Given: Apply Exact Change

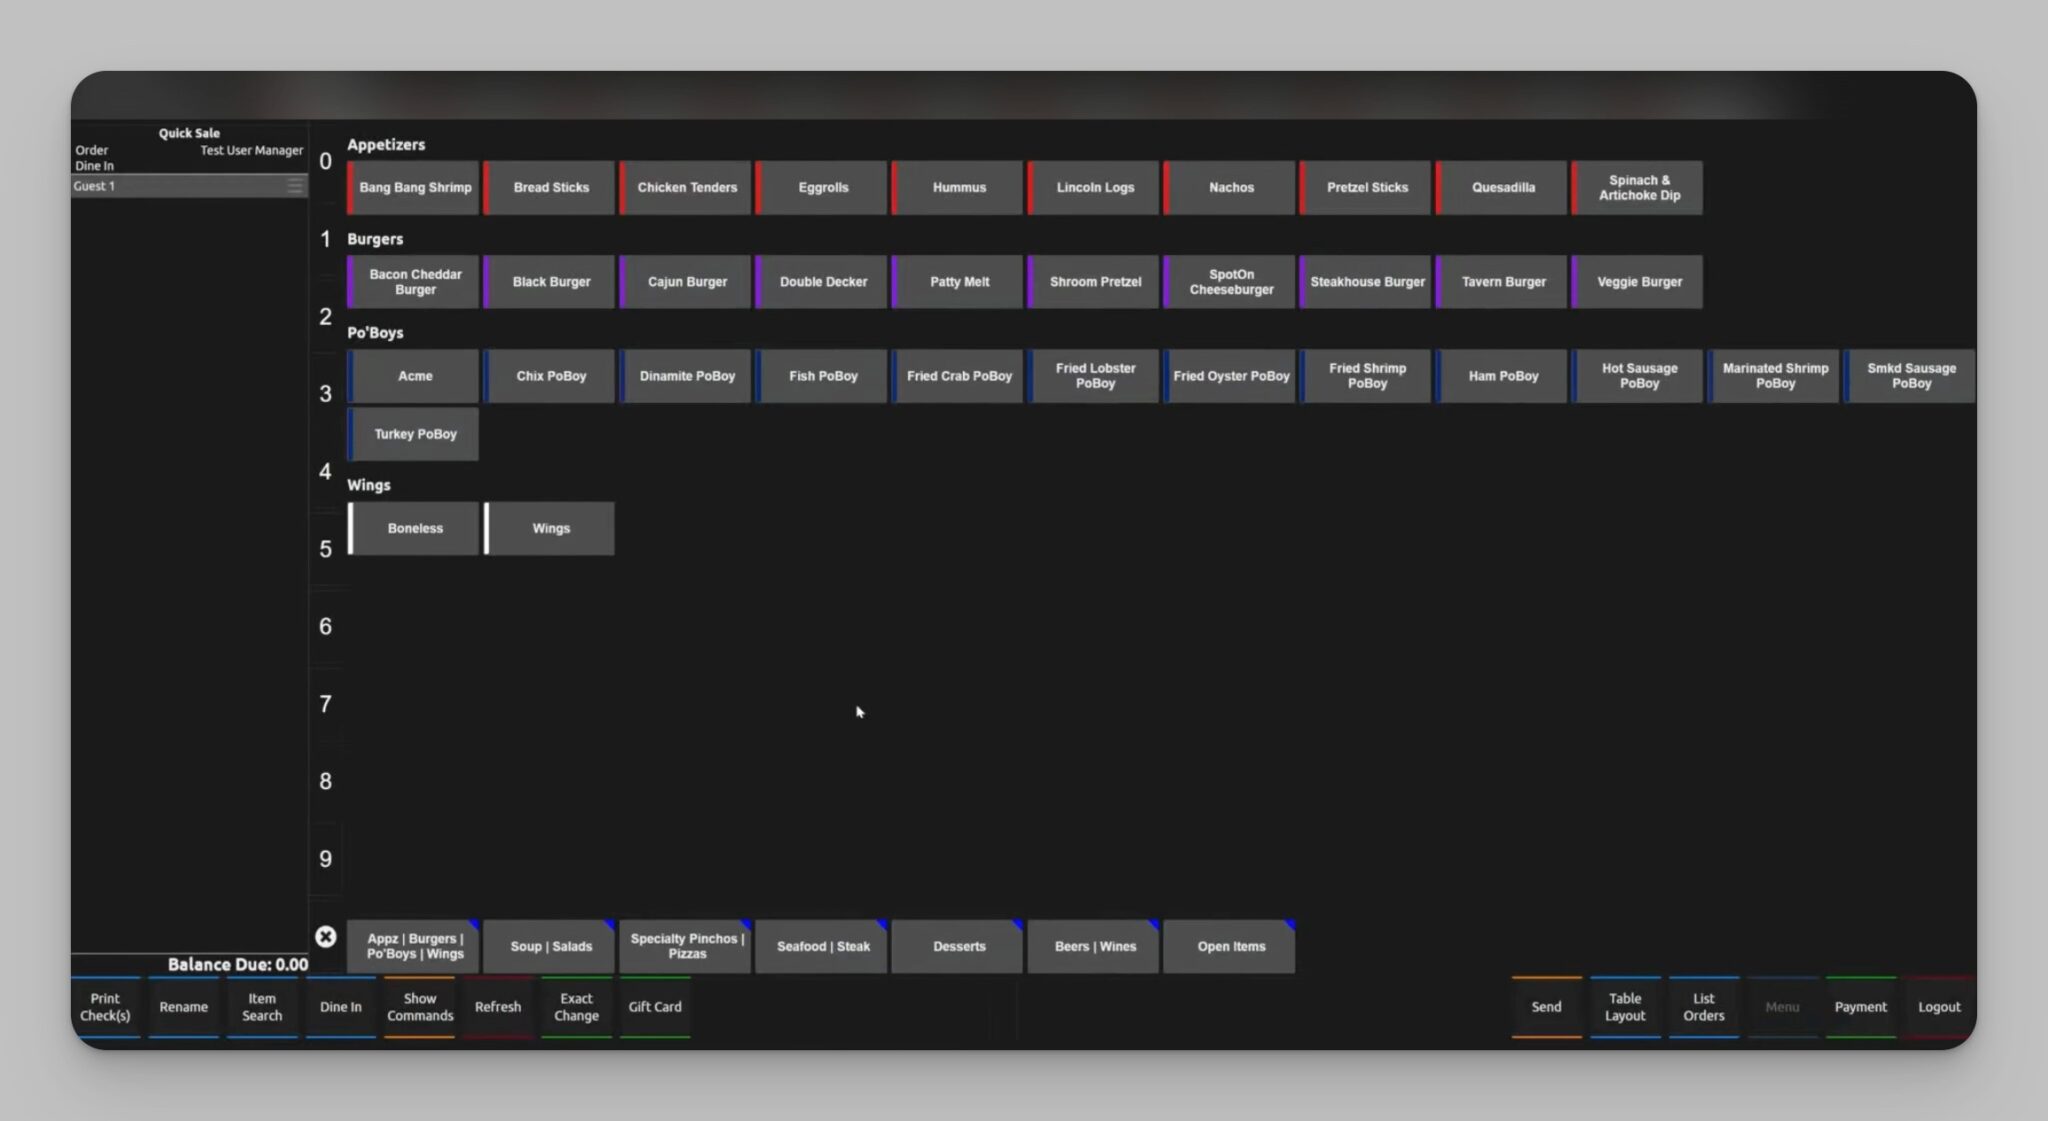Looking at the screenshot, I should click(x=576, y=1007).
